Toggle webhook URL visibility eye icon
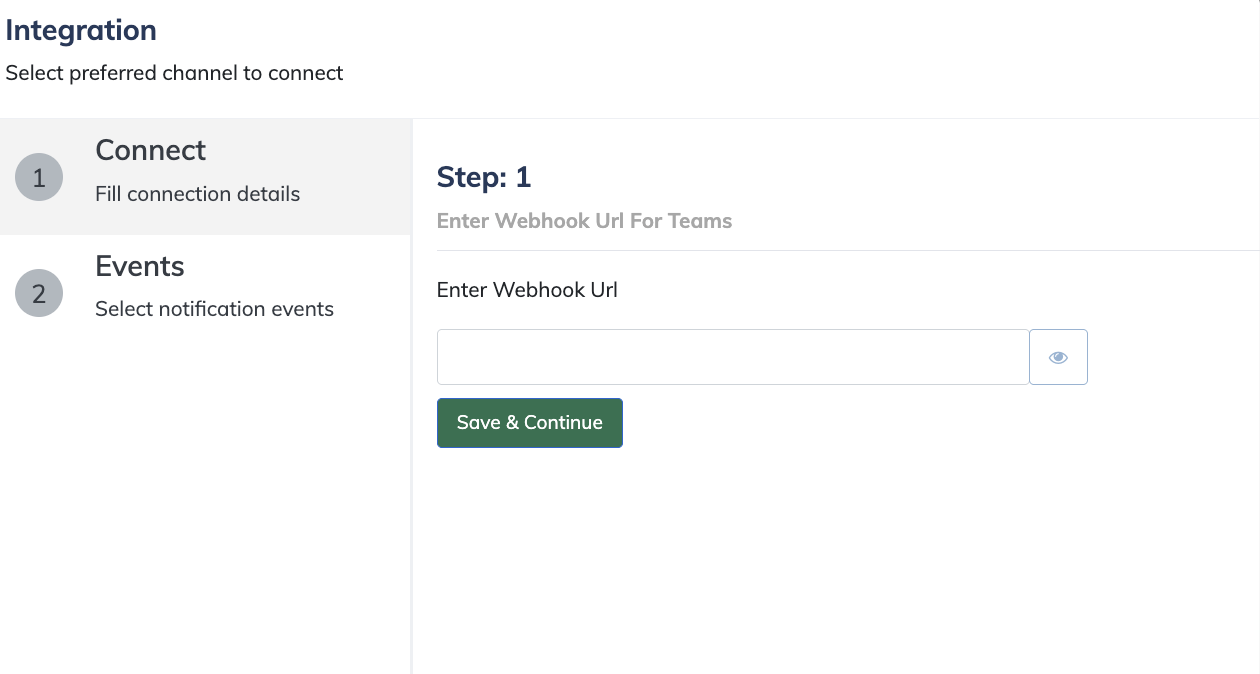 1058,357
